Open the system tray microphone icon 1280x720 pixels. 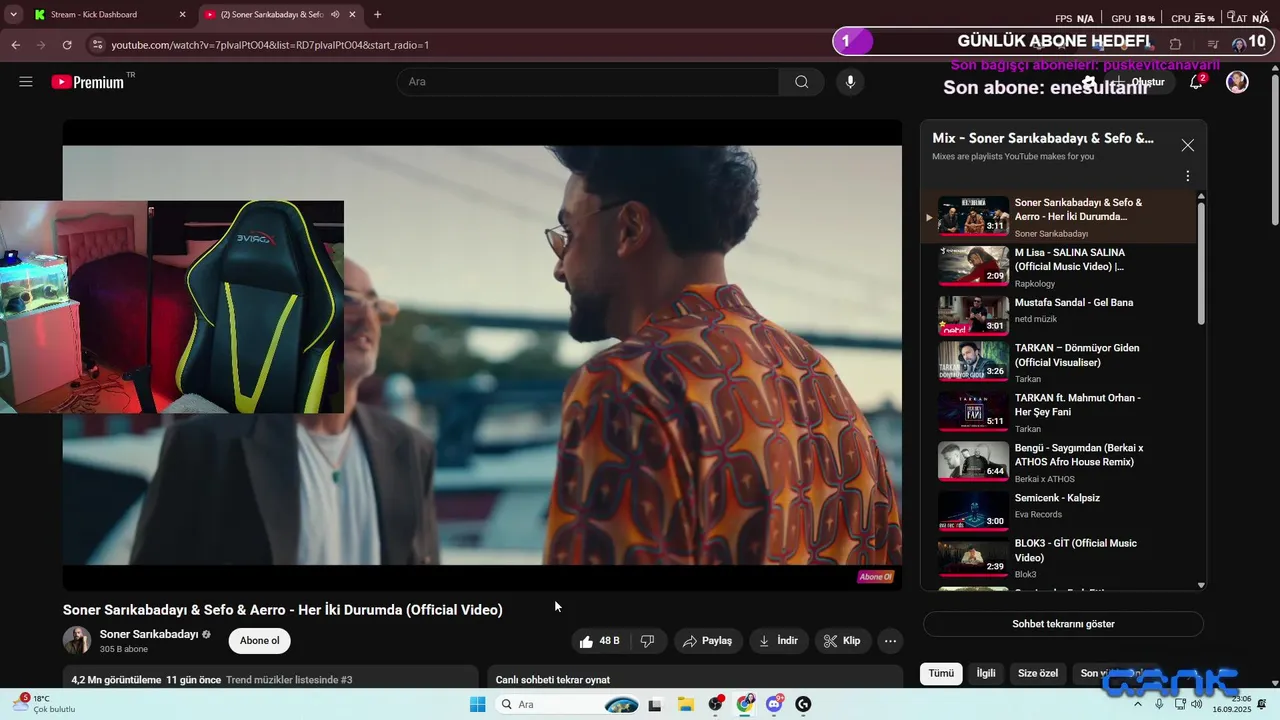(1159, 704)
